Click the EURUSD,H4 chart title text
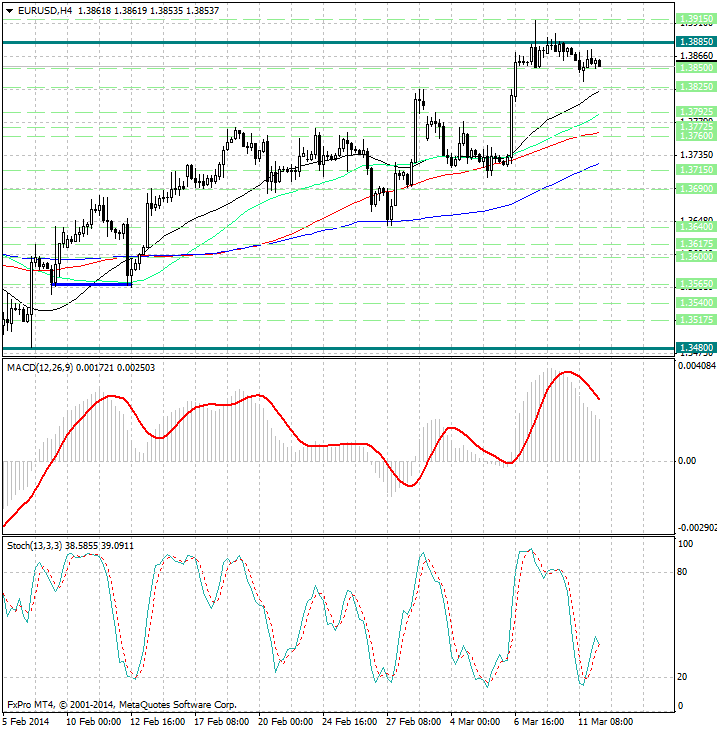 [x=45, y=10]
